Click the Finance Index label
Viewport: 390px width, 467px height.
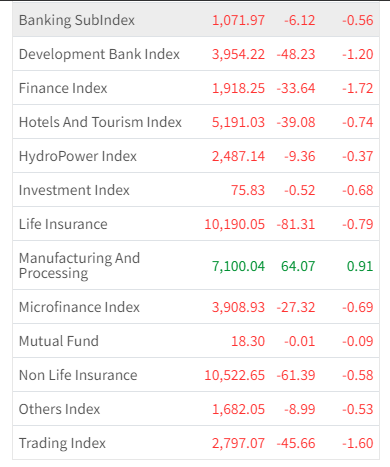click(x=63, y=88)
